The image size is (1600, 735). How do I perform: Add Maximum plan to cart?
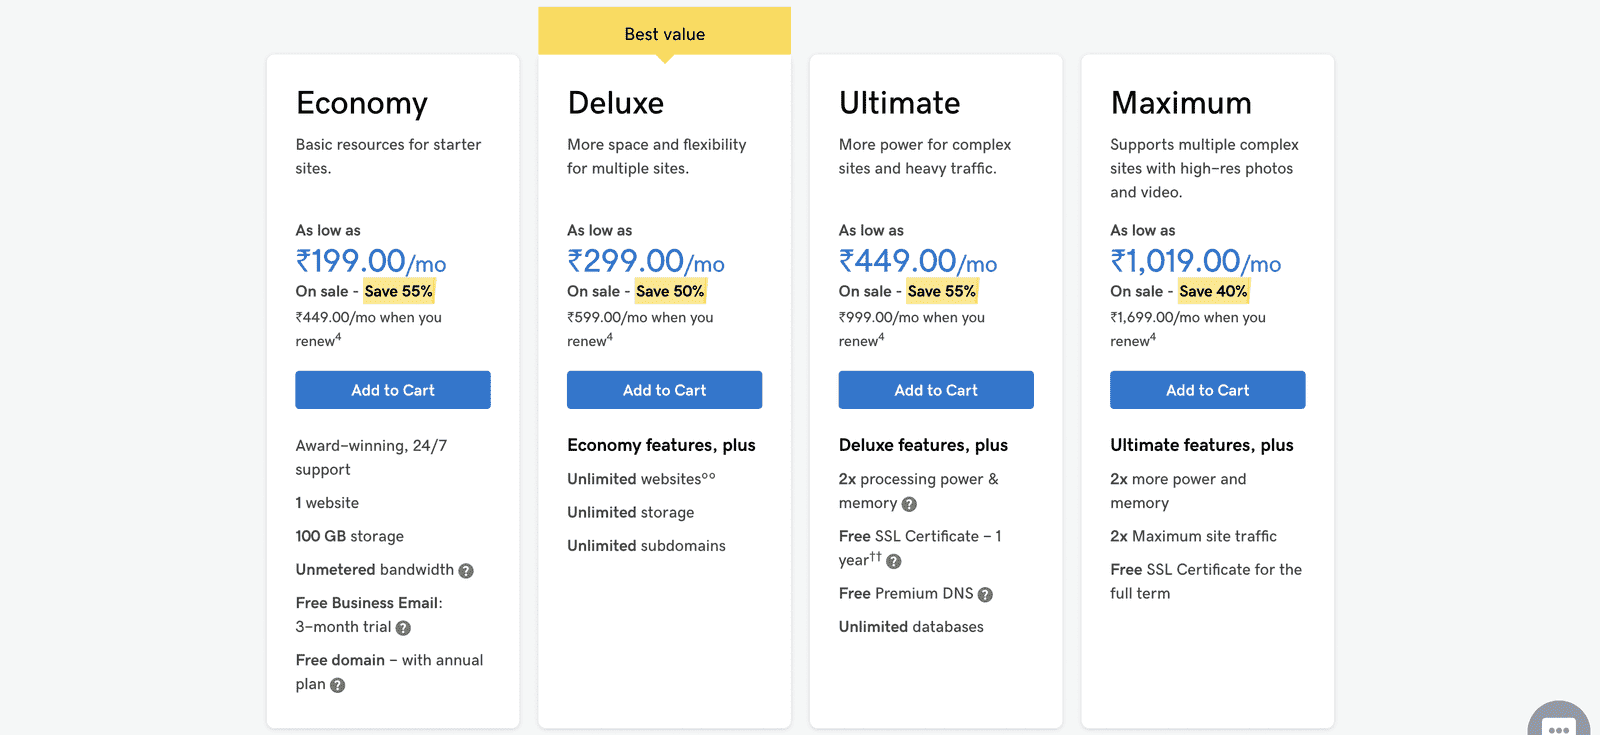1208,390
